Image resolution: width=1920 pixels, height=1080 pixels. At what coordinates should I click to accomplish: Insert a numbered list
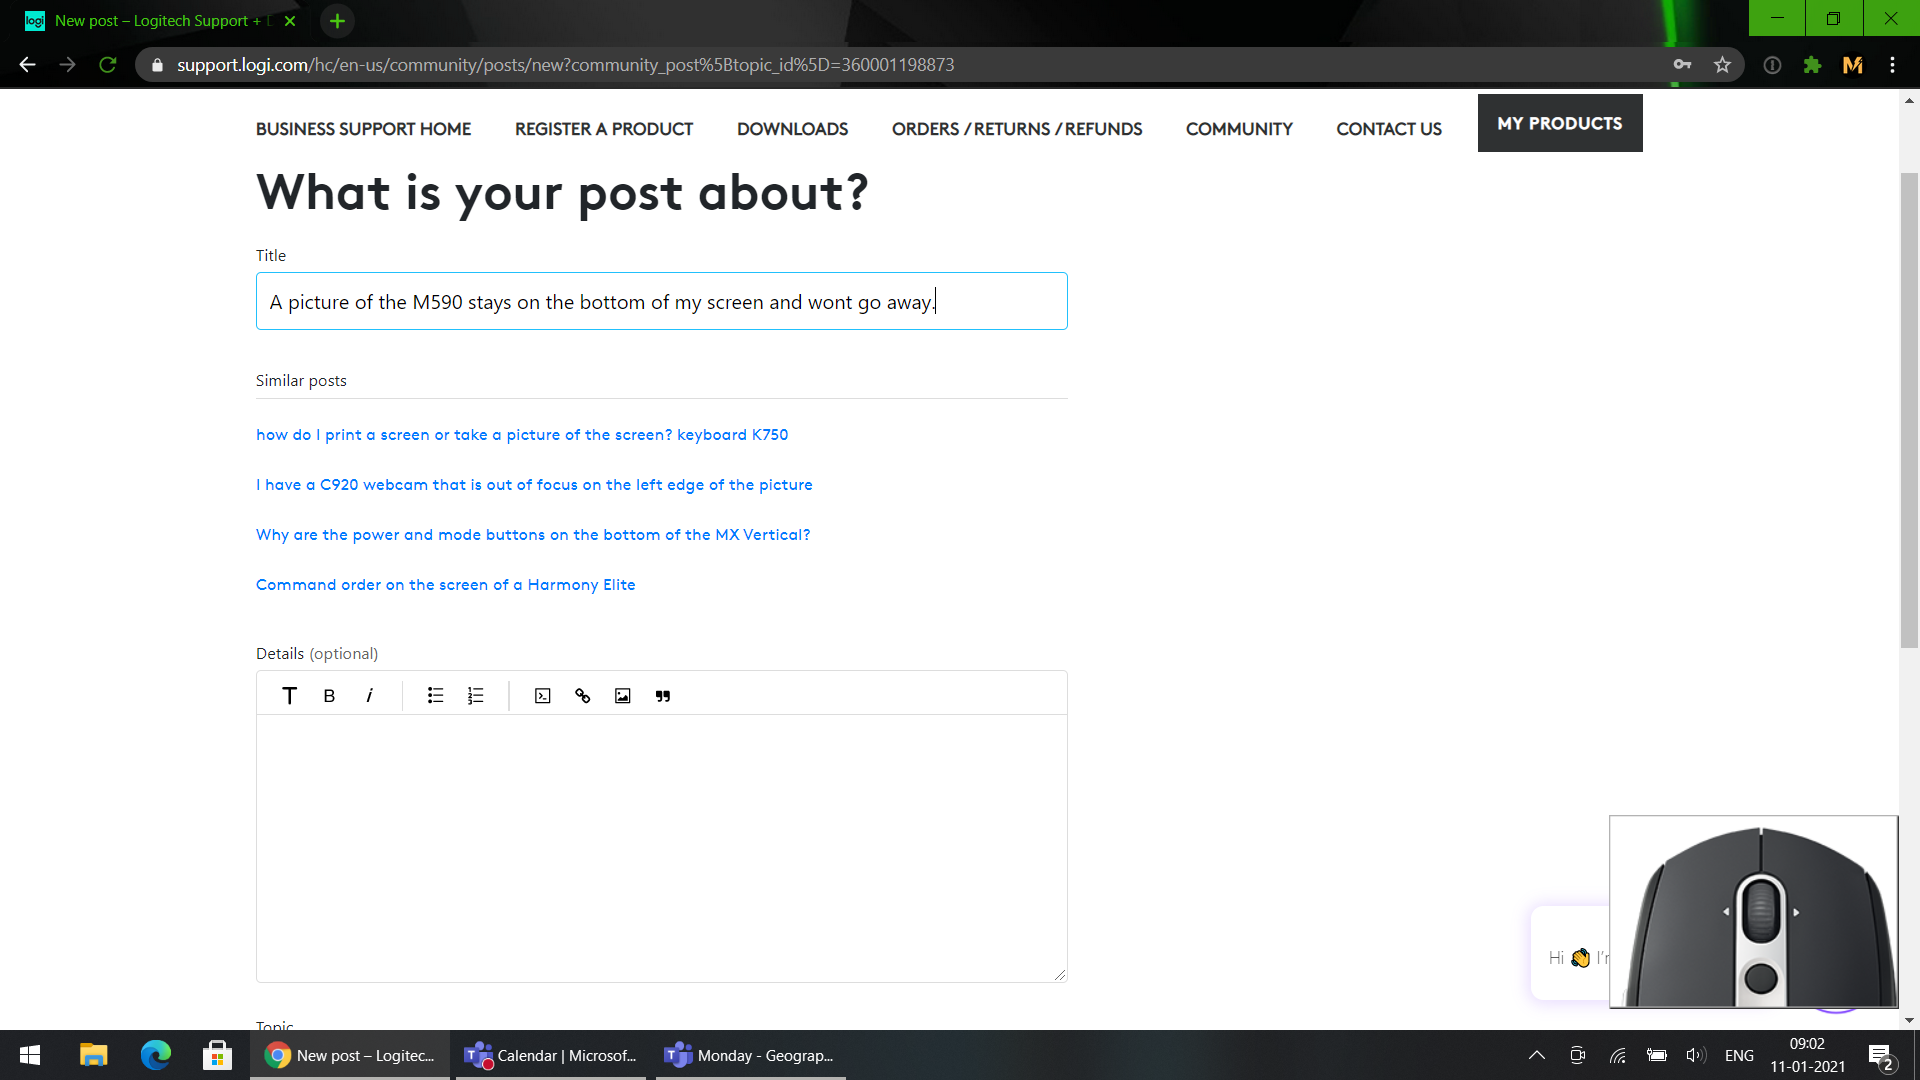475,696
